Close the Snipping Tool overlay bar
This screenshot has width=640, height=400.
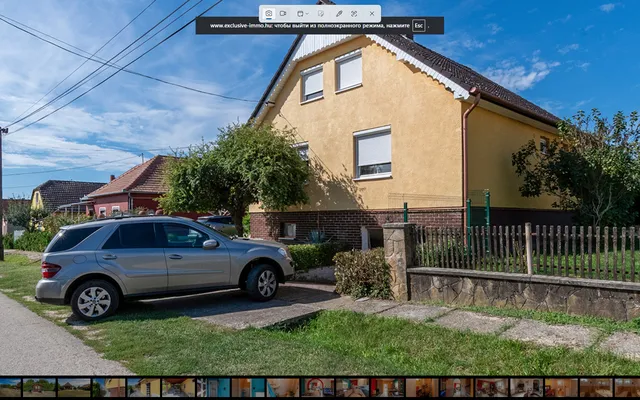coord(372,13)
